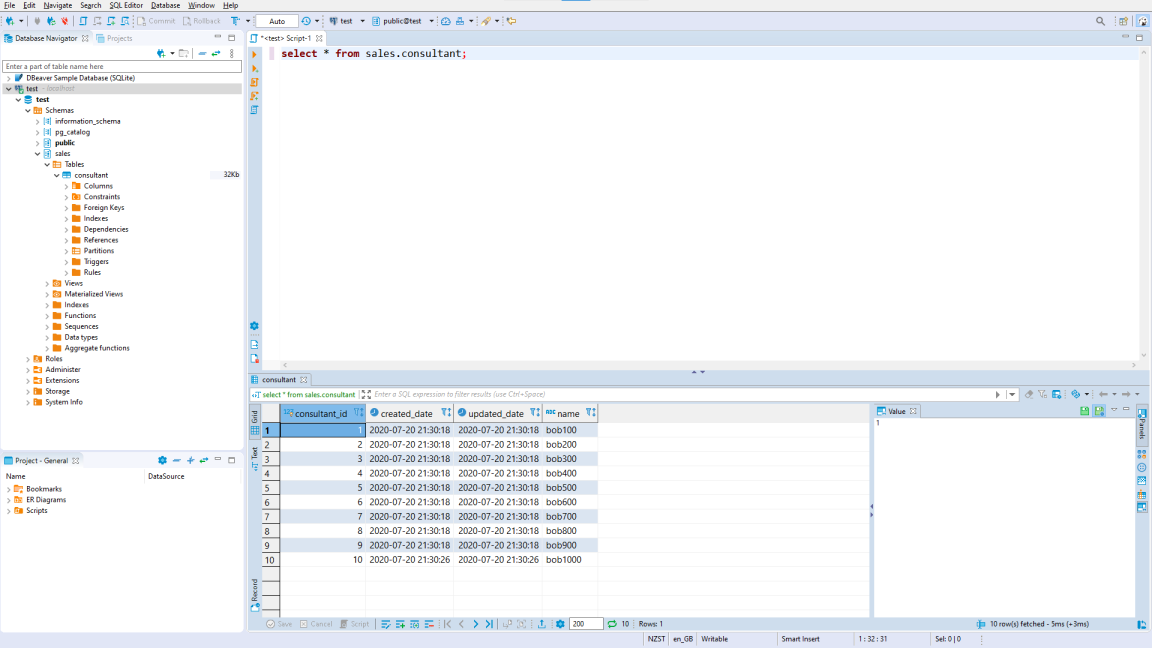Expand the Views folder in sales
The image size is (1152, 648).
[x=47, y=284]
